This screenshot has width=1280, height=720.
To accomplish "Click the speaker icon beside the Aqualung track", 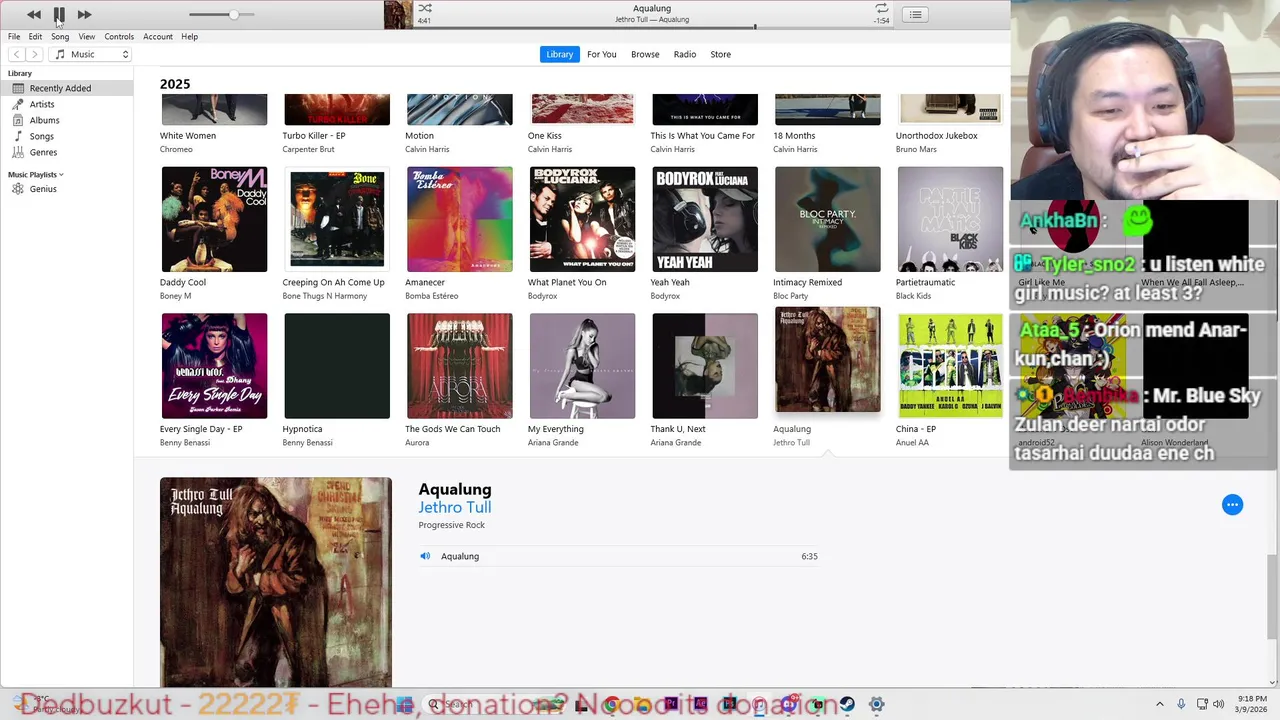I will point(425,556).
